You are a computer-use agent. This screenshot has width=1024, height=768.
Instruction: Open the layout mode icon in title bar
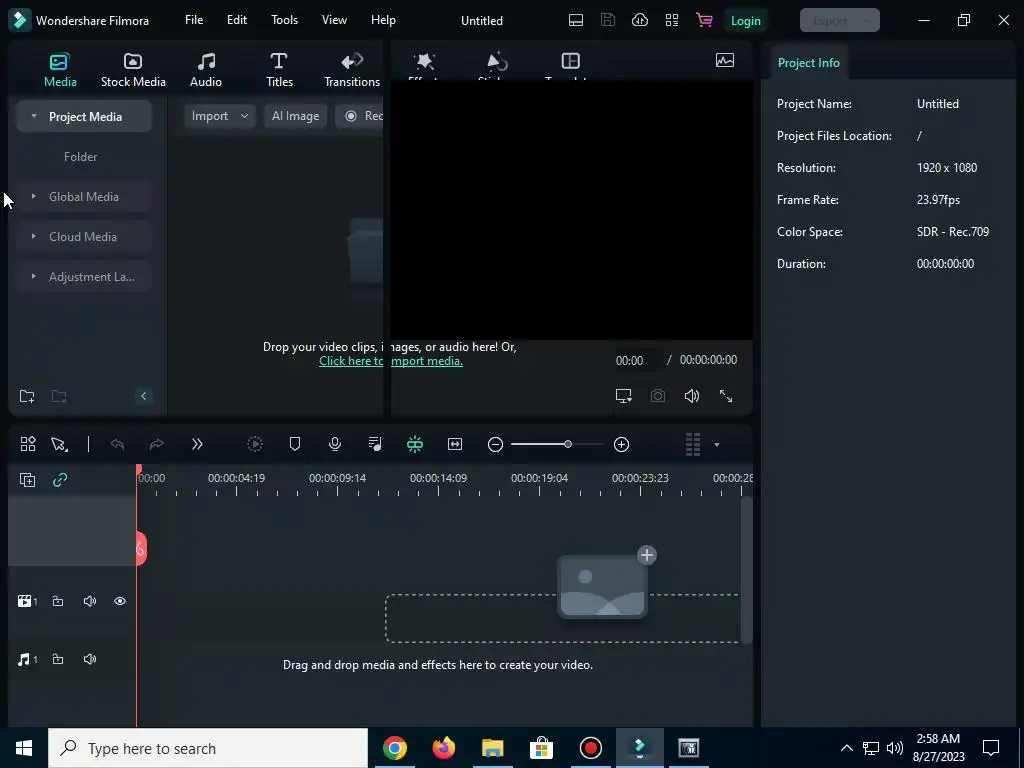575,20
